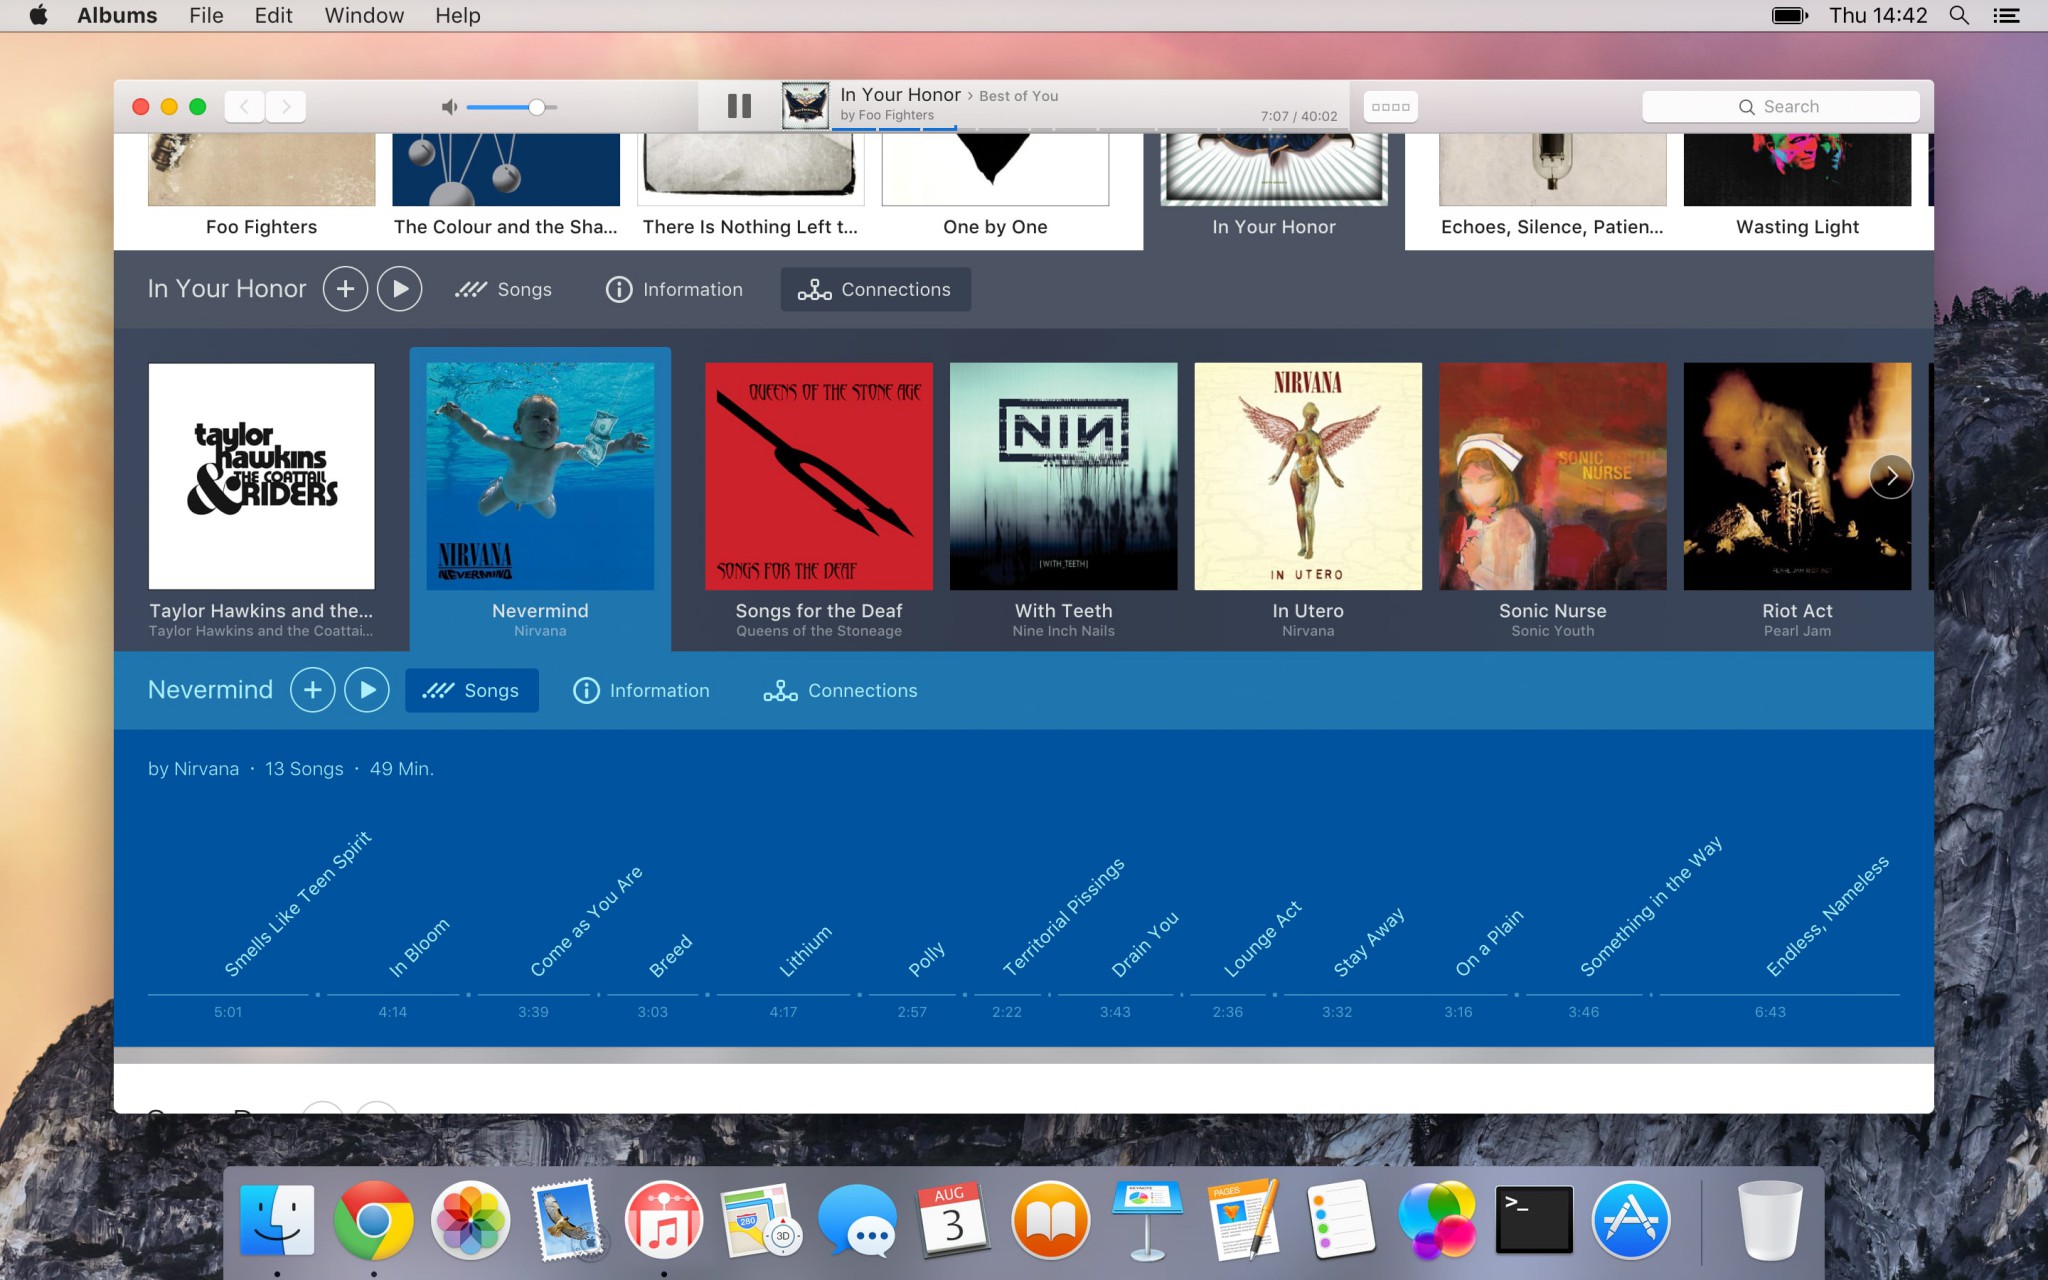Select the One by One album
The image size is (2048, 1280).
point(995,187)
